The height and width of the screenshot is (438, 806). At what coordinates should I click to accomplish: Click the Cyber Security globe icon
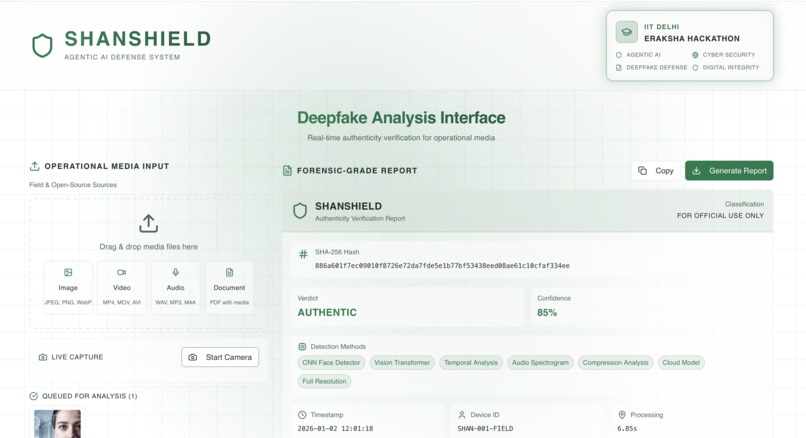click(x=695, y=54)
